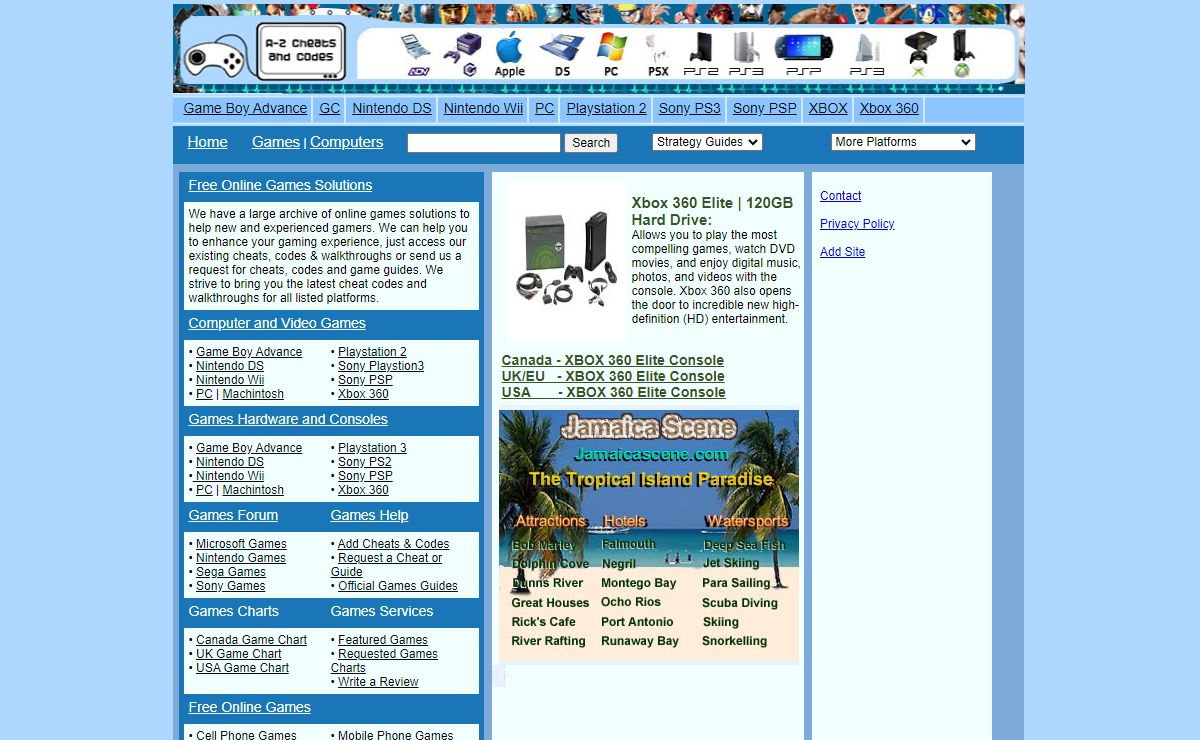Viewport: 1200px width, 740px height.
Task: Click the Games Forum heading link
Action: [233, 515]
